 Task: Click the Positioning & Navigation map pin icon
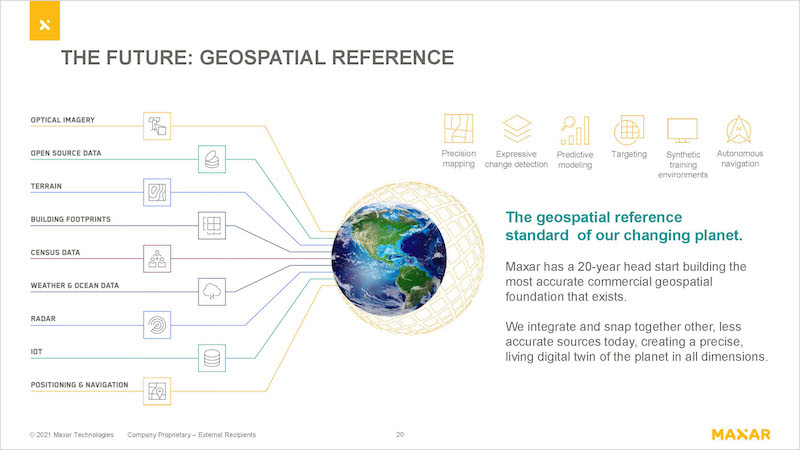[157, 391]
